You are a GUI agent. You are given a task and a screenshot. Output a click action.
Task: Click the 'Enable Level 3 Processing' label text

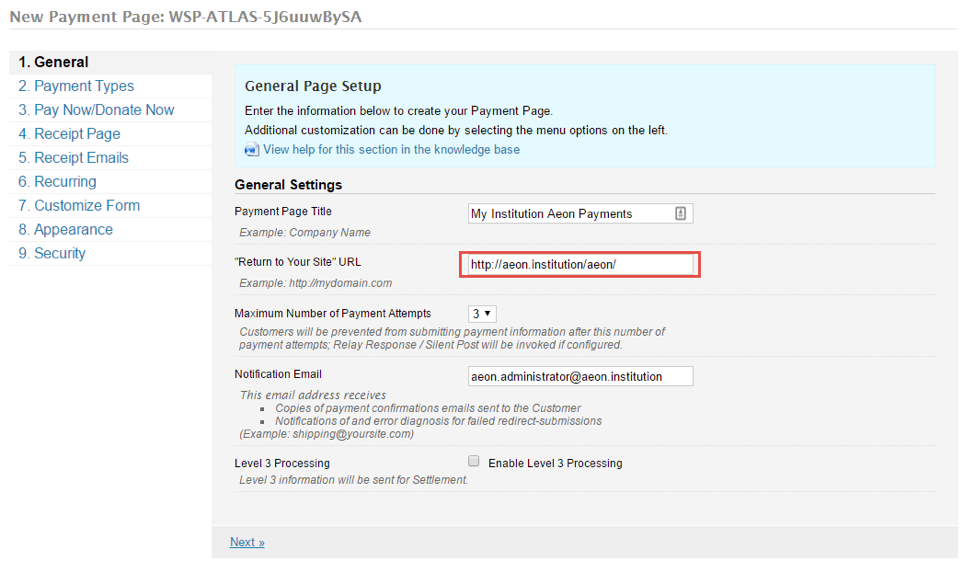tap(555, 463)
